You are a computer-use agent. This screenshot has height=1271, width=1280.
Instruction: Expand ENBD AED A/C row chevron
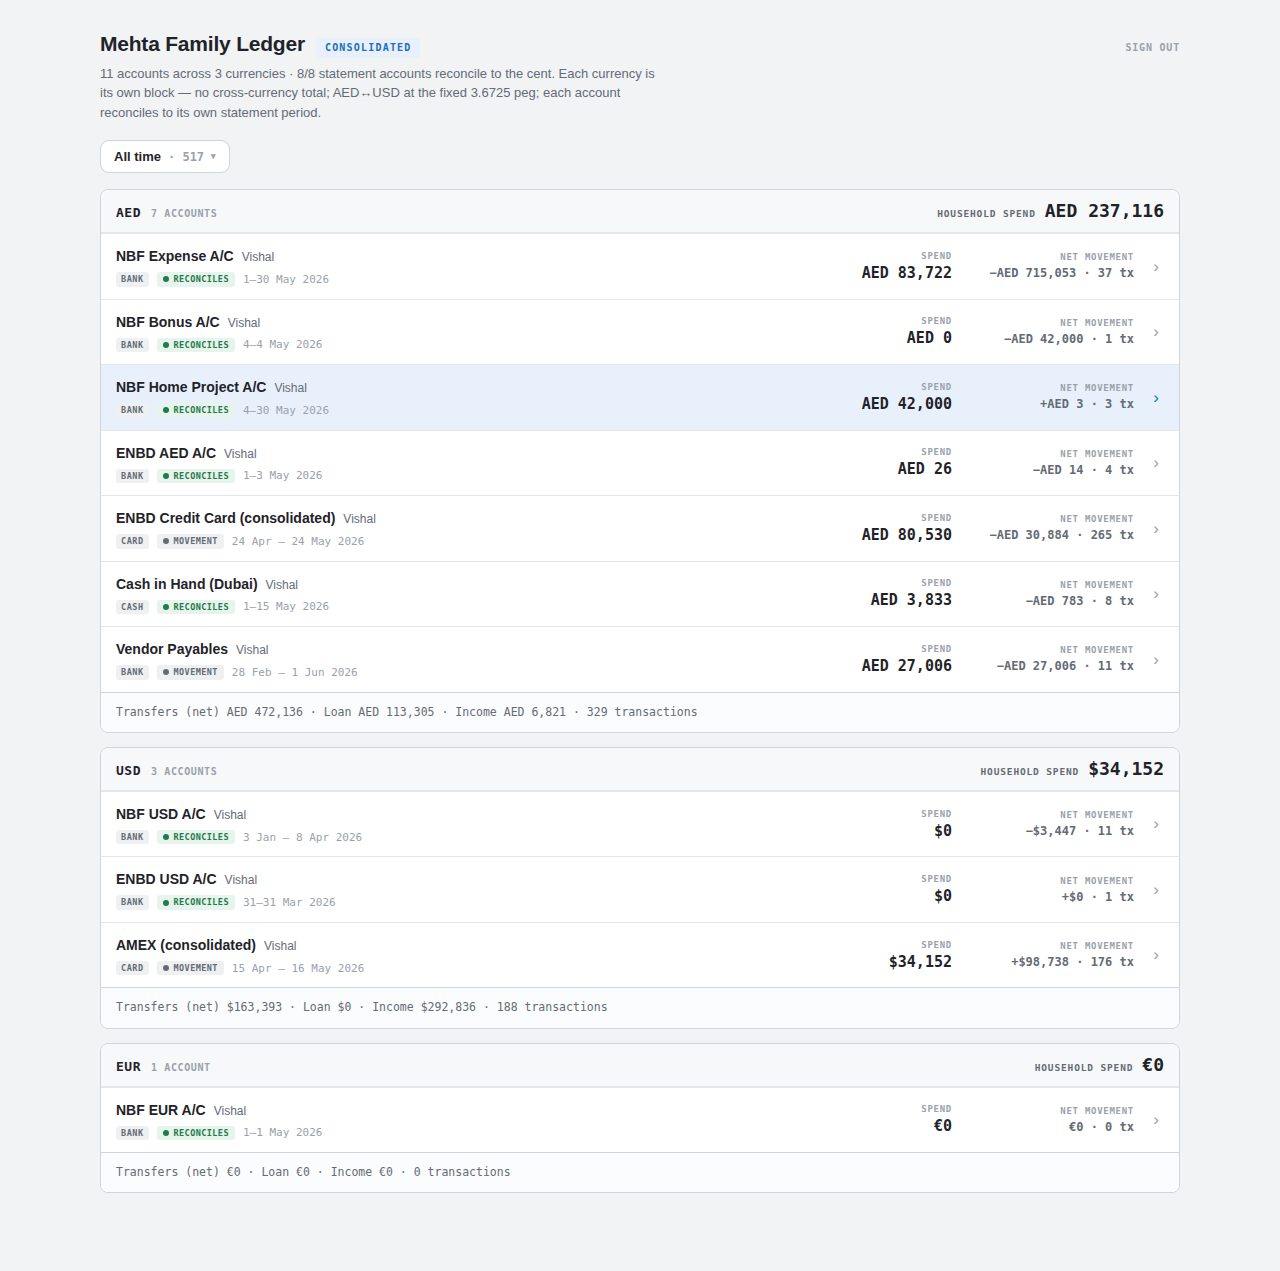(1156, 463)
